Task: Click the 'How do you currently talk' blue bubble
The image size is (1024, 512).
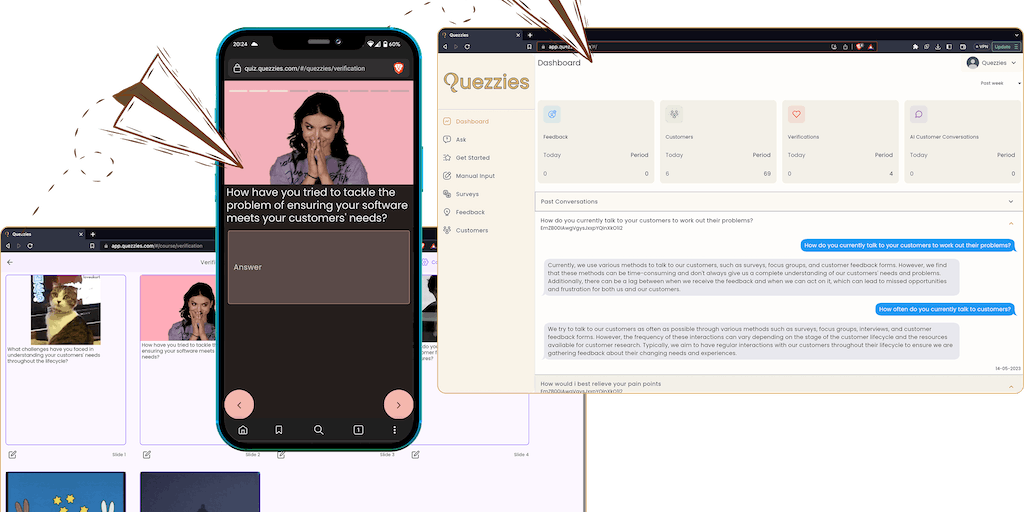Action: coord(908,246)
